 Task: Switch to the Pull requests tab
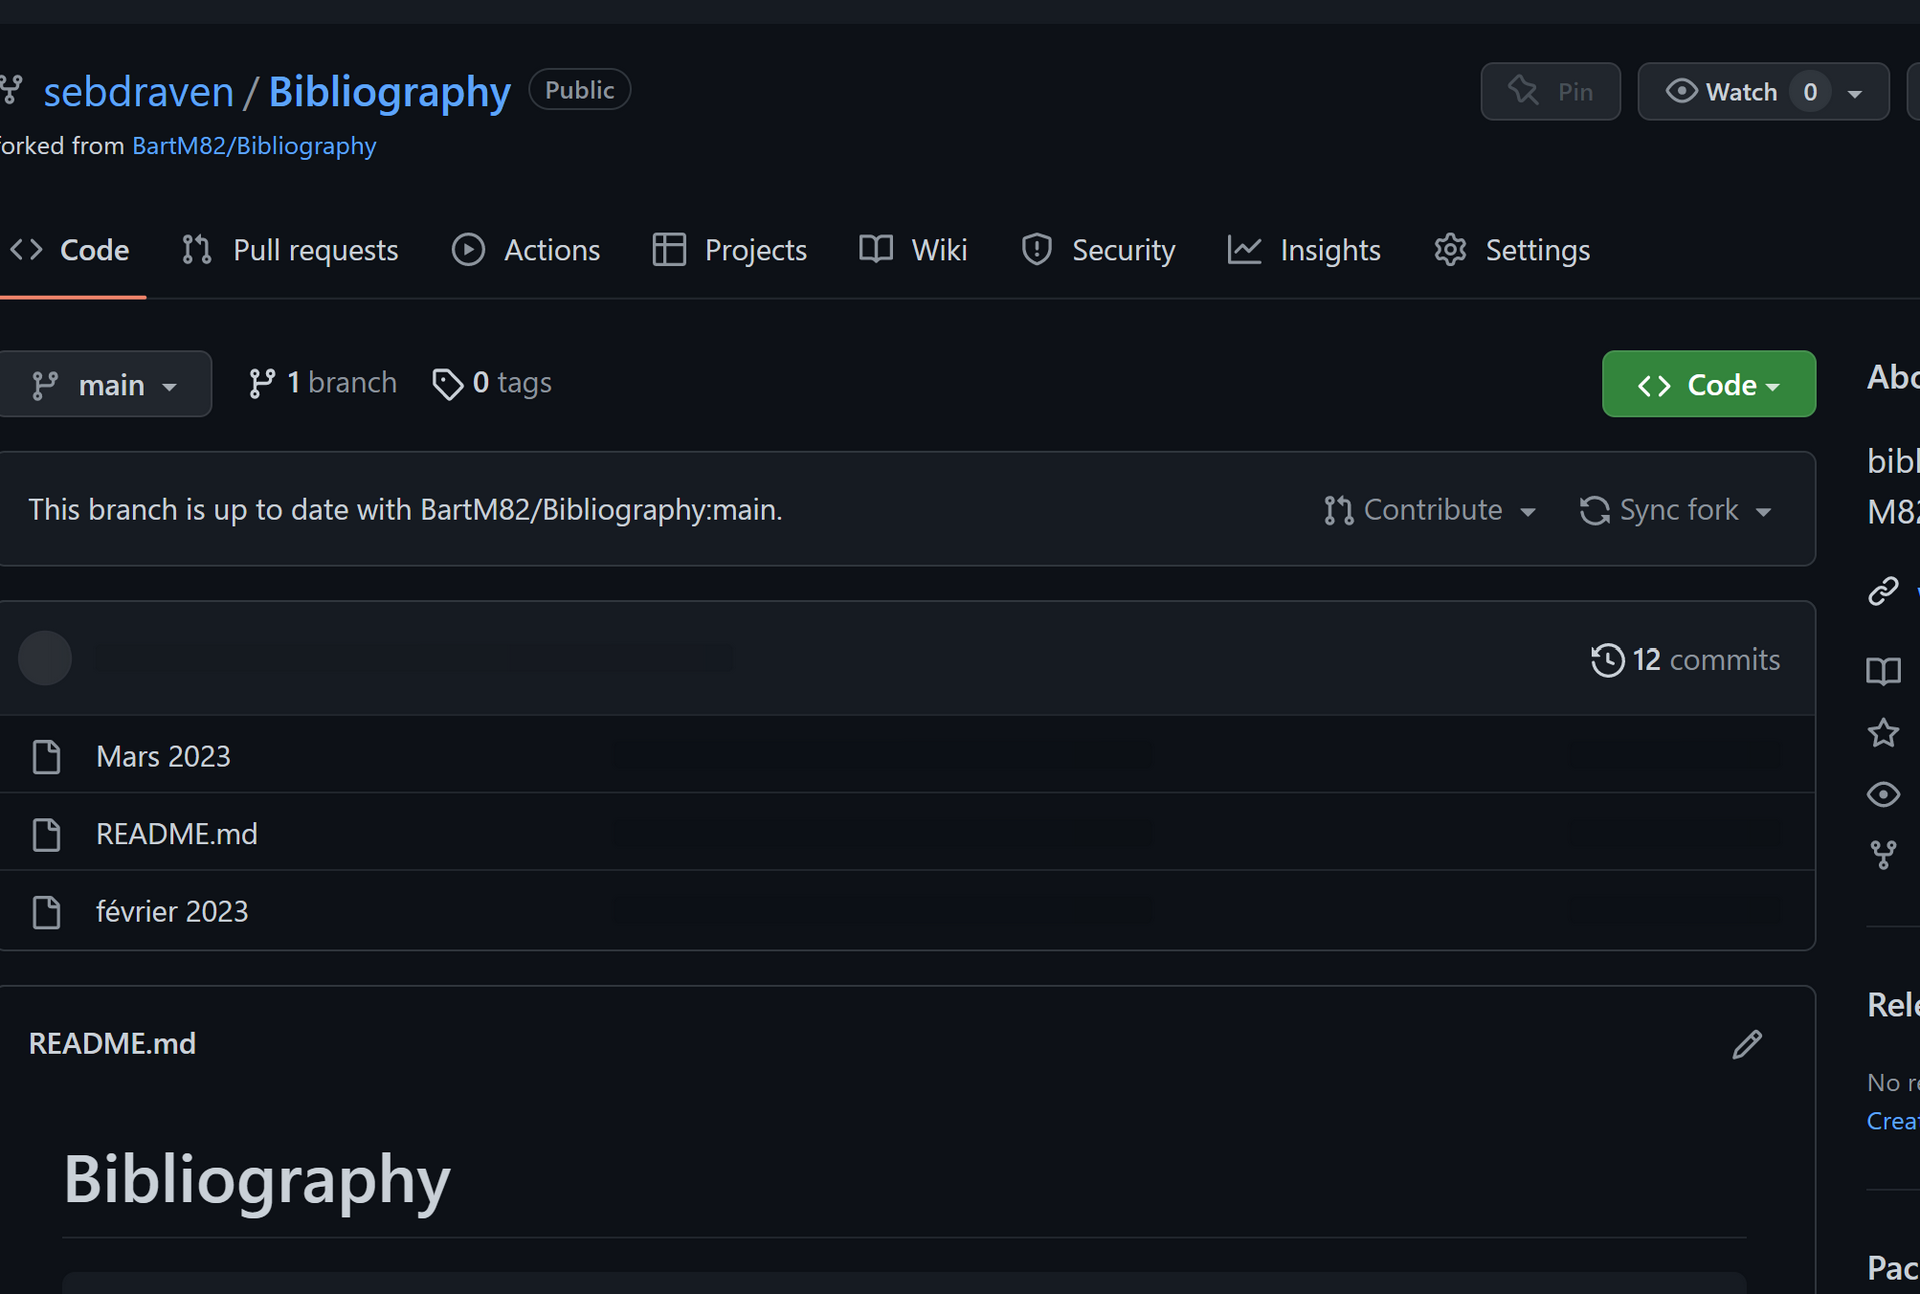point(290,250)
